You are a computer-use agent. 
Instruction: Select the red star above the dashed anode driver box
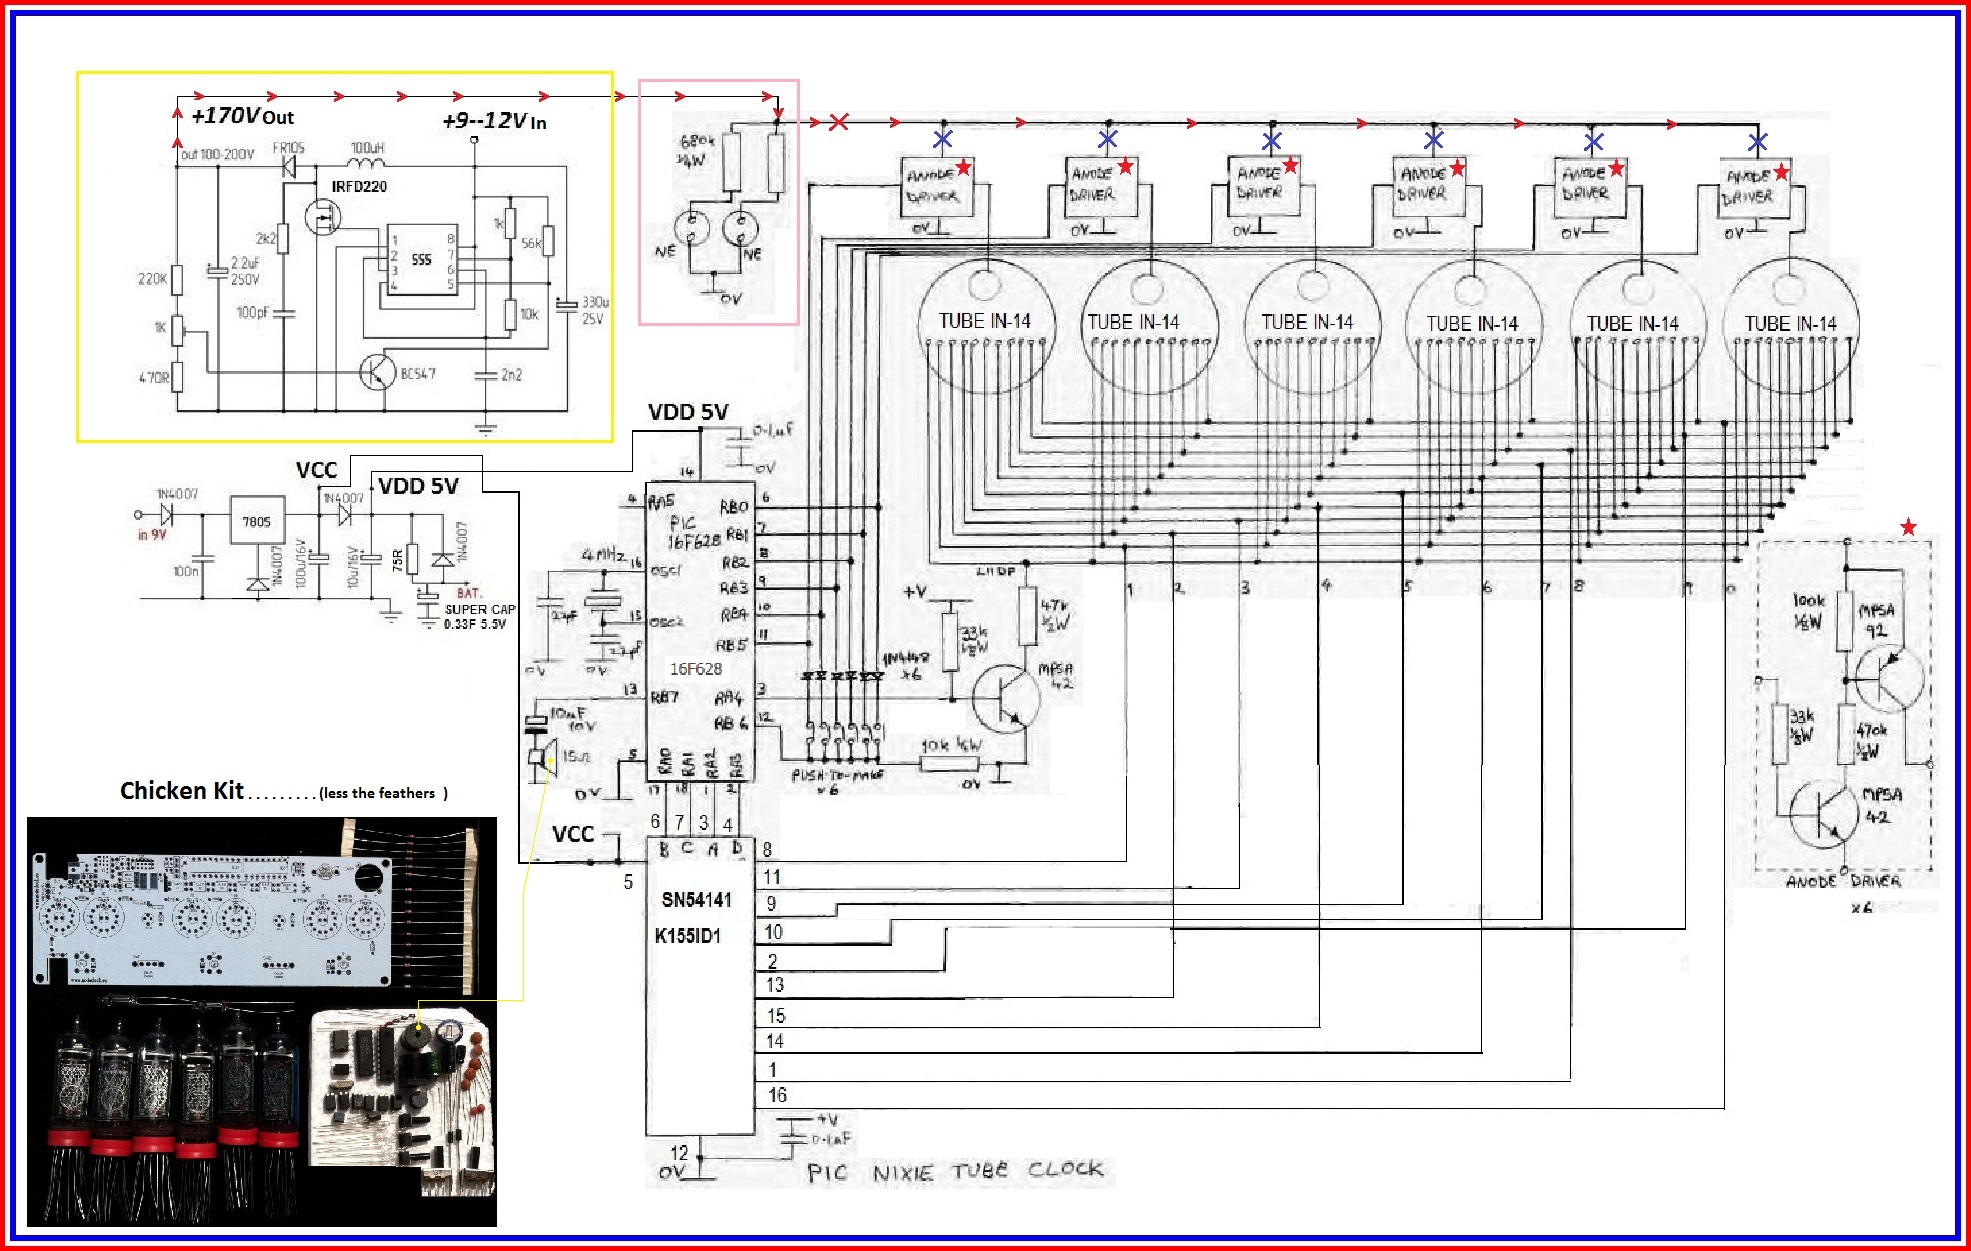(1908, 527)
